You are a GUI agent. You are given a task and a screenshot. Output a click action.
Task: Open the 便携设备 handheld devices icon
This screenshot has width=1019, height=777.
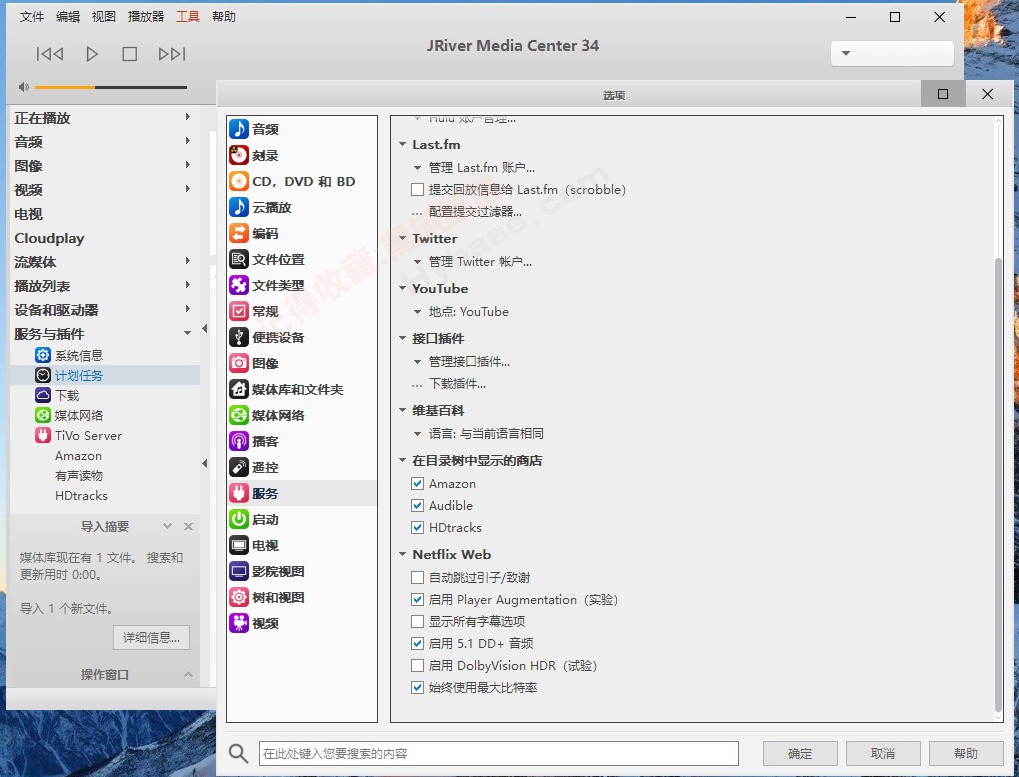(239, 337)
